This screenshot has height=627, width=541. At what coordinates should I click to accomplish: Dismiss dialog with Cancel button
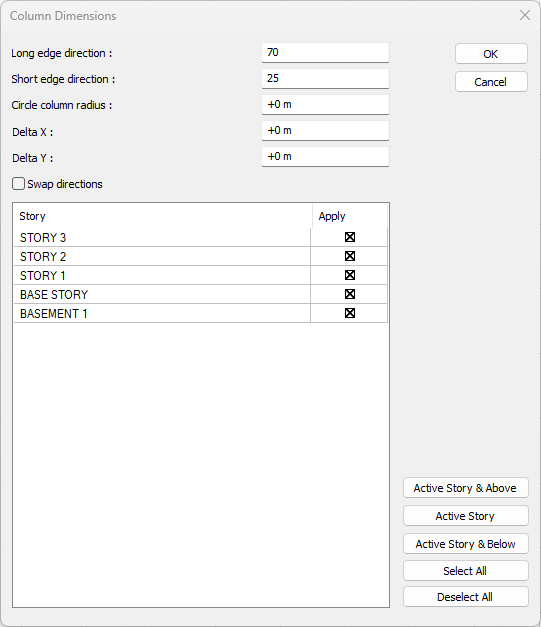tap(491, 82)
